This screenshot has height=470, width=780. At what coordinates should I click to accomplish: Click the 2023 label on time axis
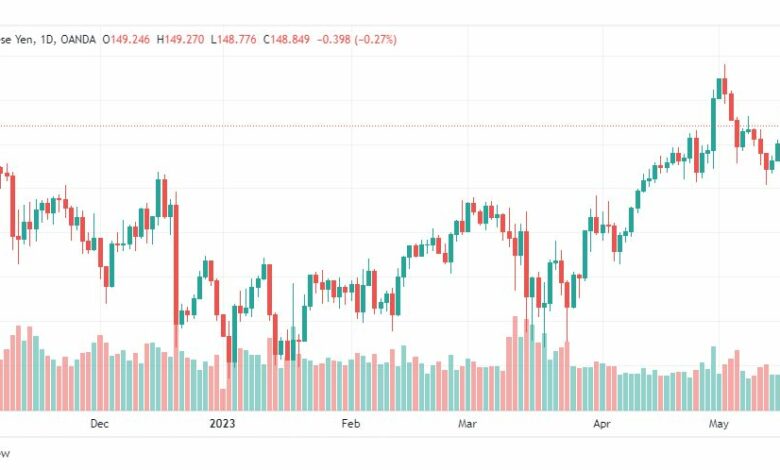point(222,424)
